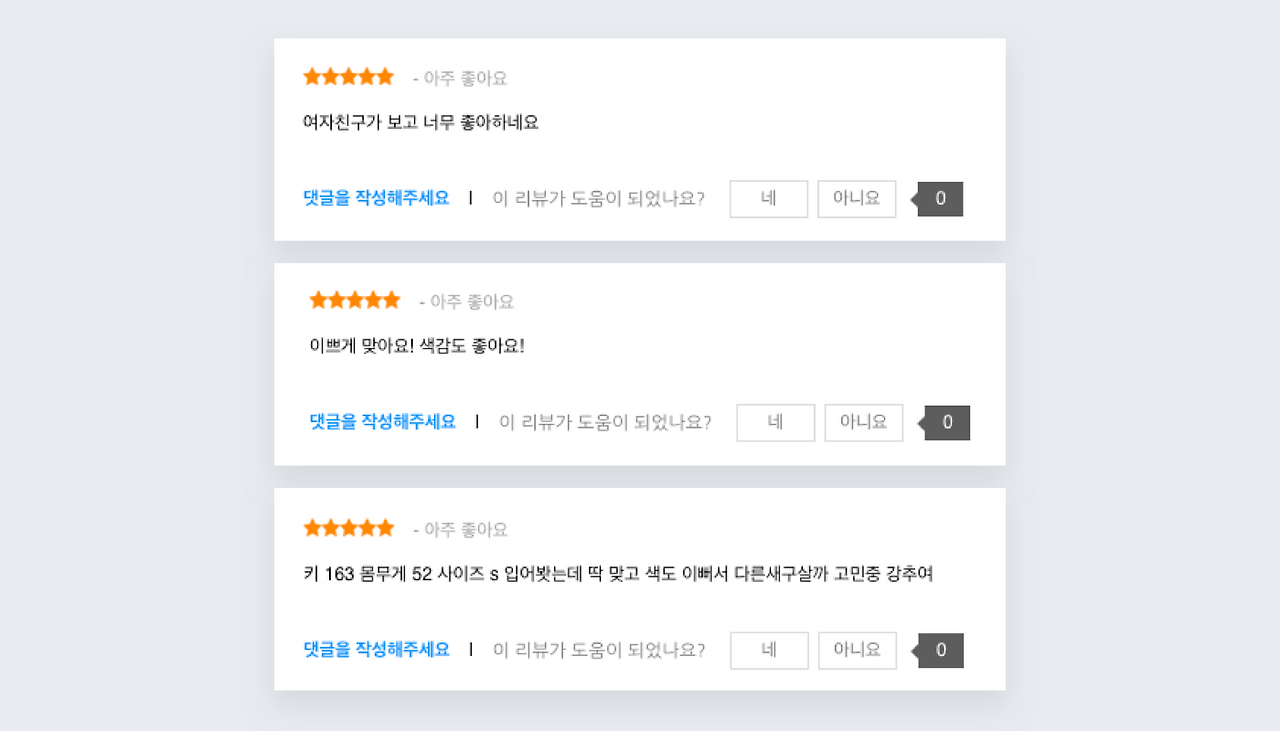
Task: Click the "0" helpful count badge on the top review
Action: click(x=939, y=198)
